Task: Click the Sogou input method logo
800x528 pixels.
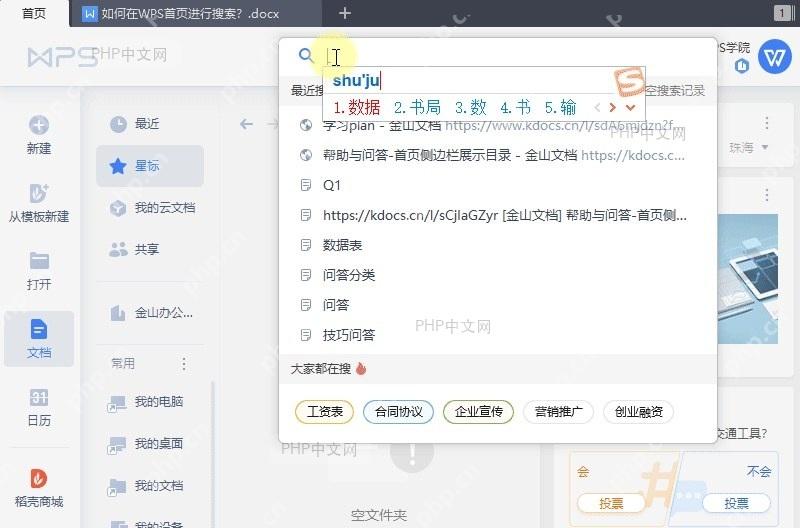Action: point(629,81)
